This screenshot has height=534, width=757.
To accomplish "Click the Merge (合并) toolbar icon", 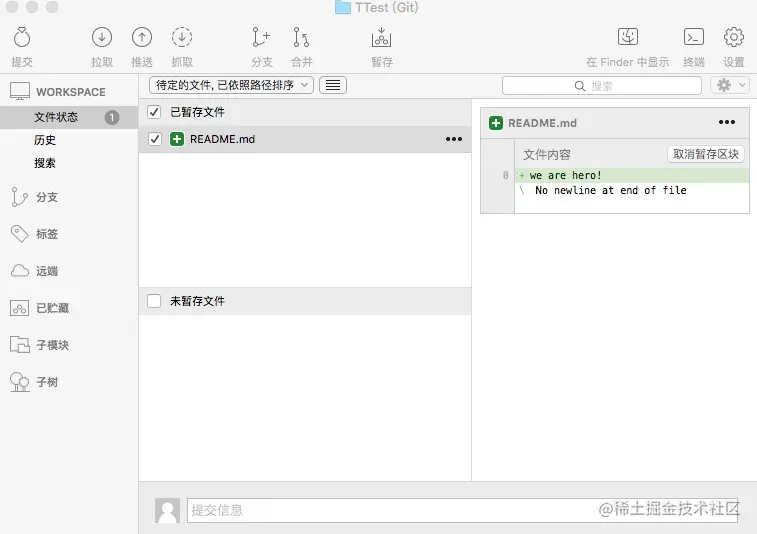I will tap(301, 37).
